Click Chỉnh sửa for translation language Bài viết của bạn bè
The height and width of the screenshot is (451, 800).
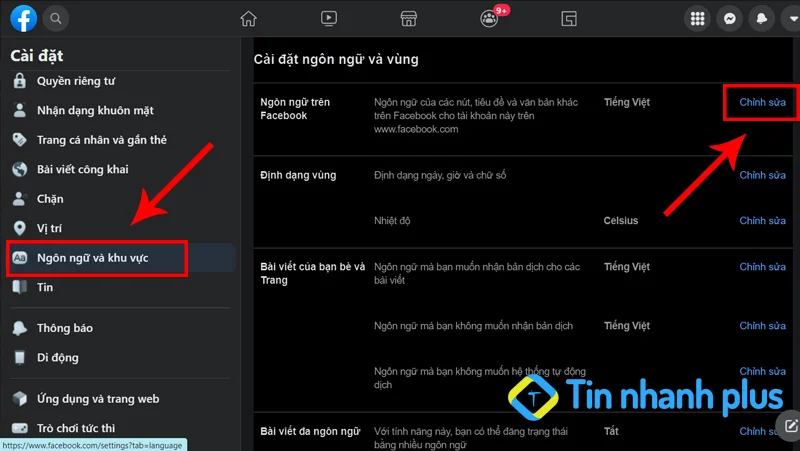[x=762, y=266]
